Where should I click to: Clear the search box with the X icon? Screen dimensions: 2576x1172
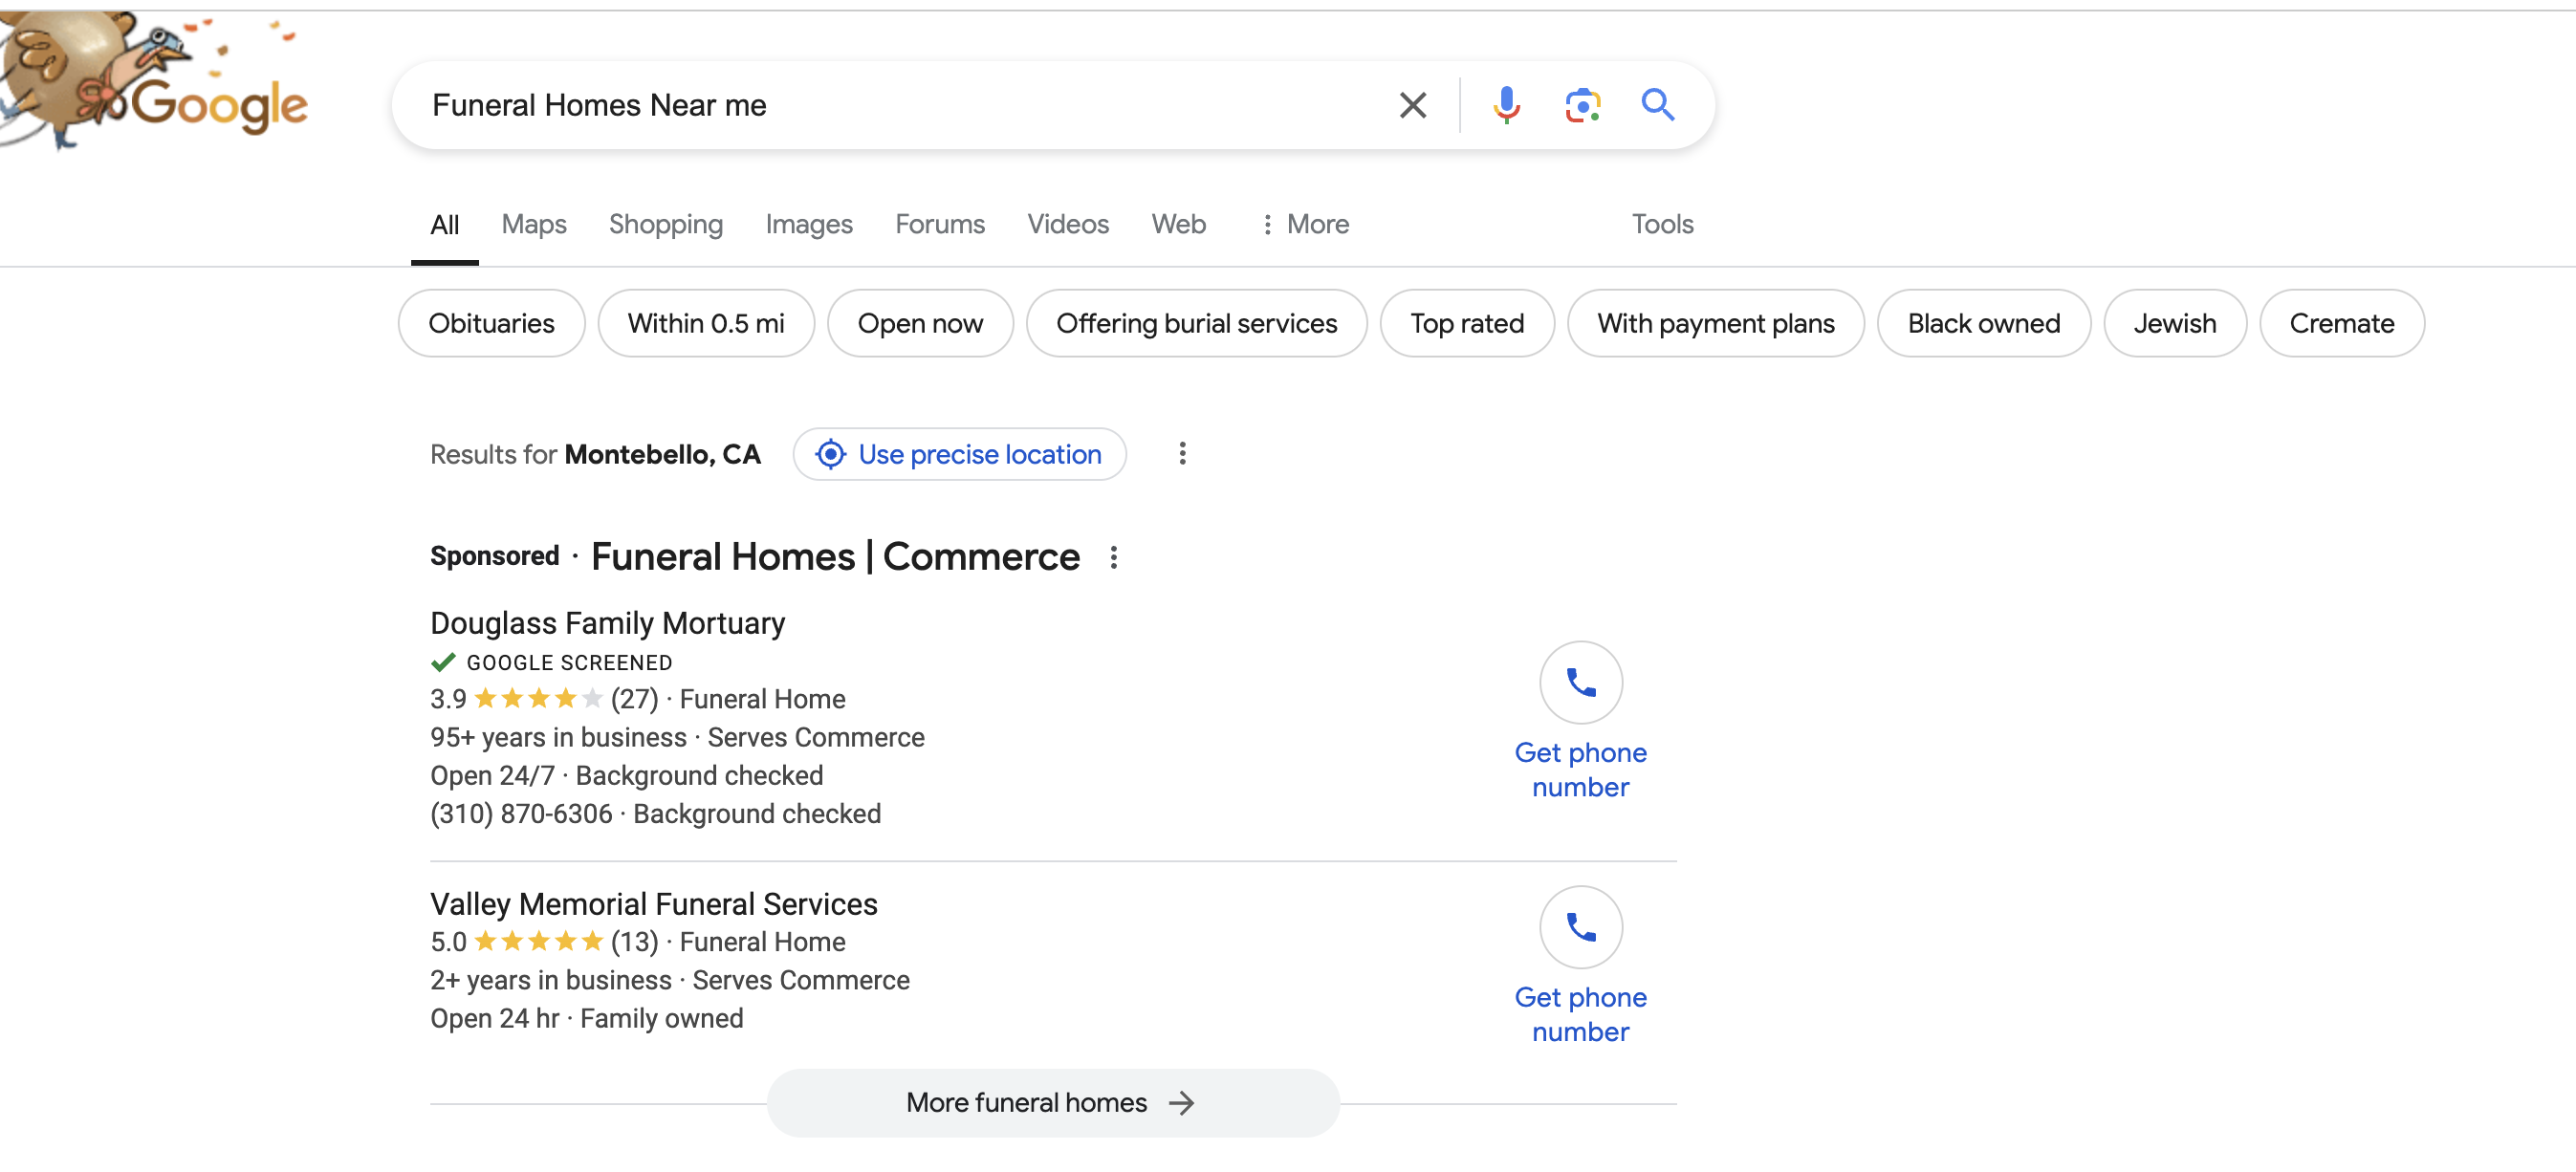[x=1412, y=105]
